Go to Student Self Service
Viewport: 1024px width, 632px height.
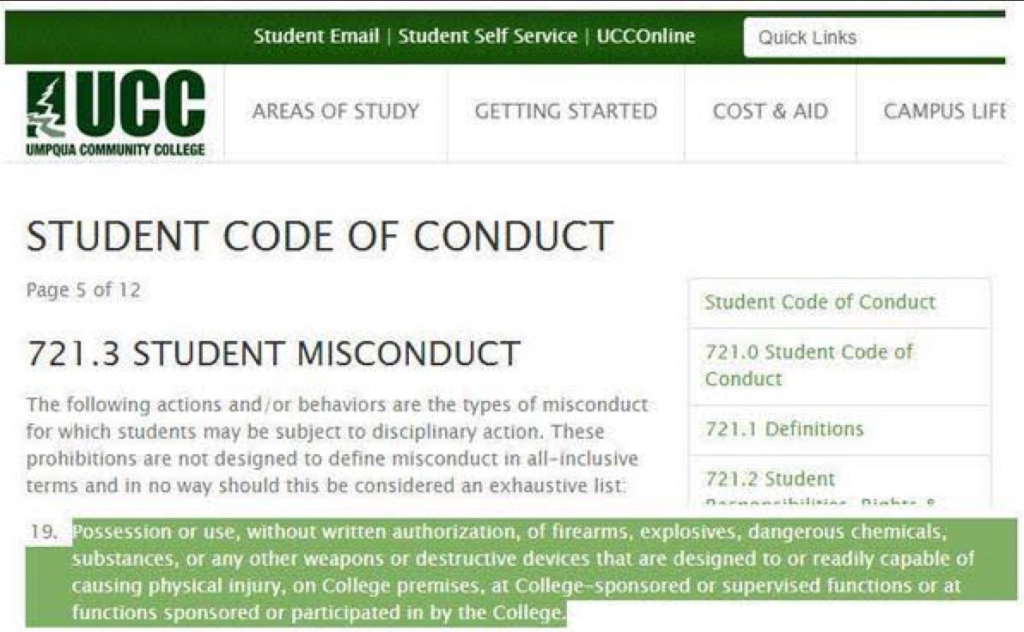[487, 37]
